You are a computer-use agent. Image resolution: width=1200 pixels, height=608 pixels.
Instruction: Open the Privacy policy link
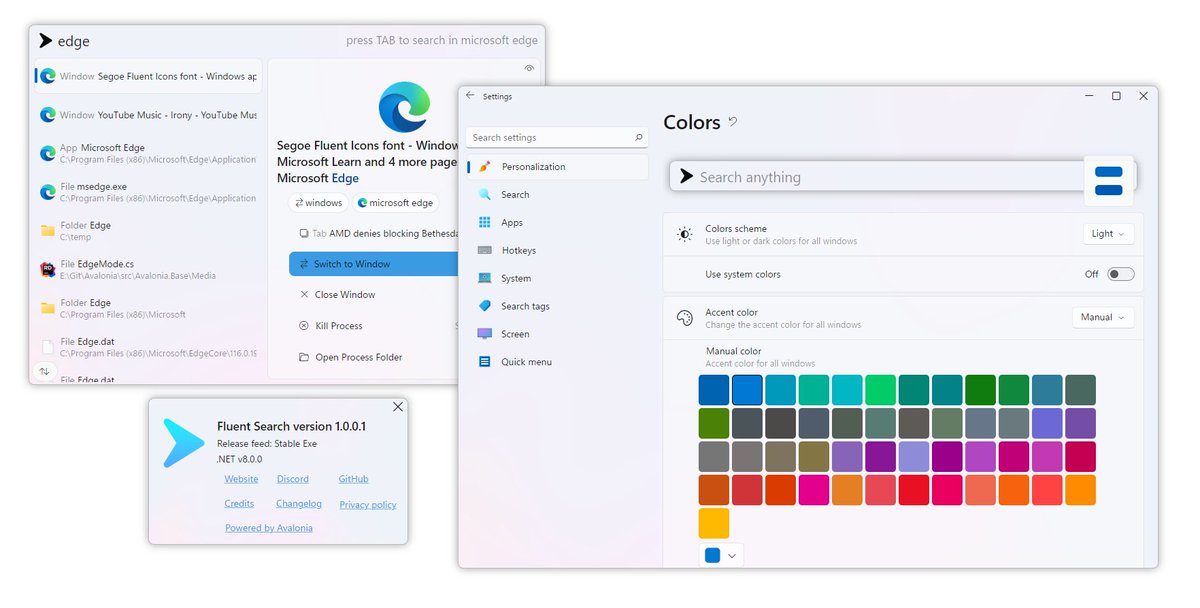(x=368, y=505)
